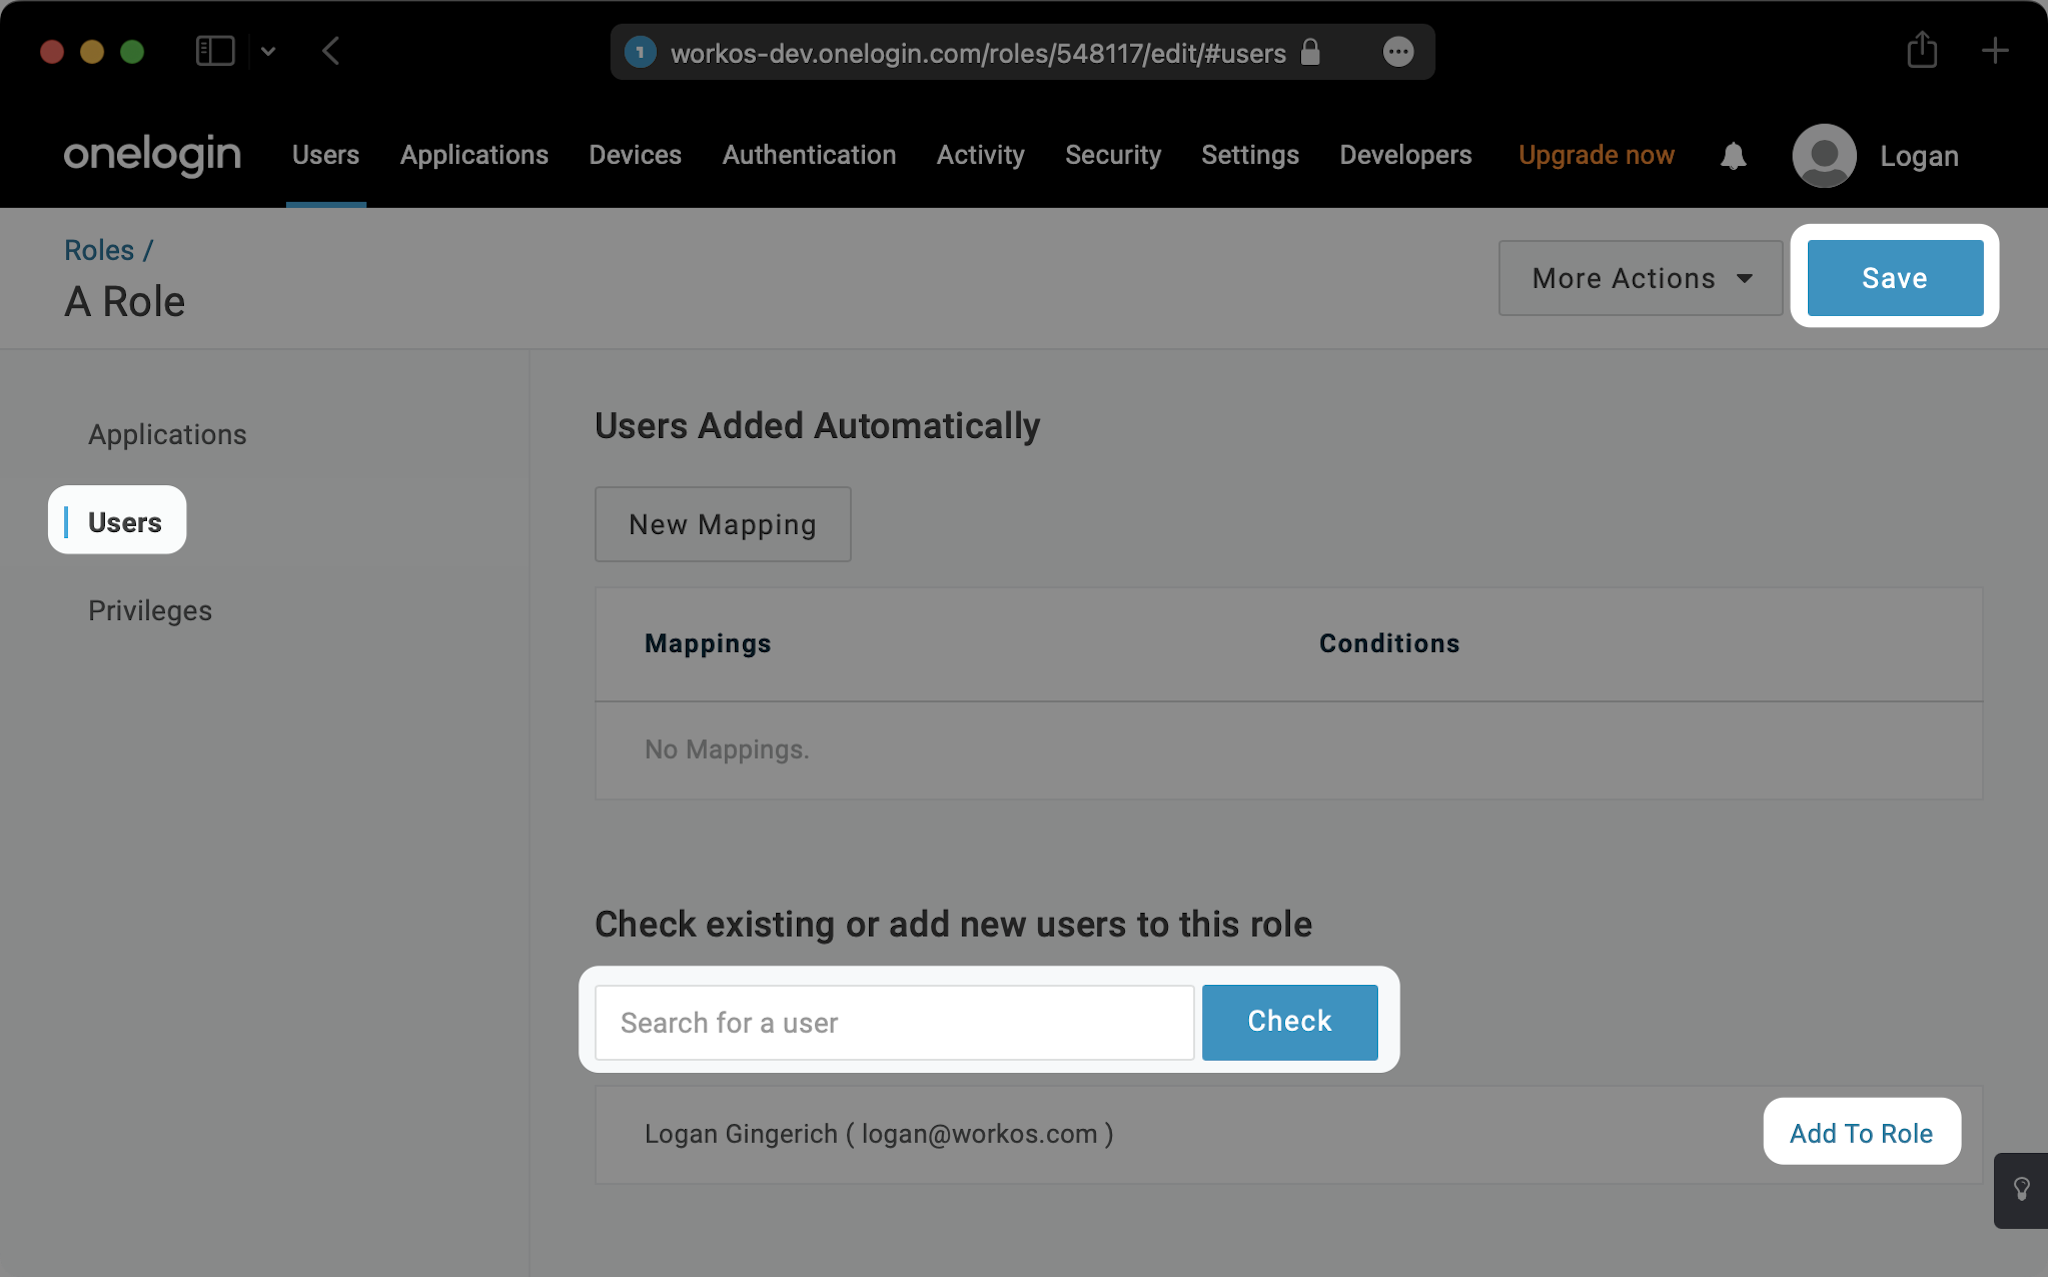
Task: Click the onelogin logo
Action: 152,155
